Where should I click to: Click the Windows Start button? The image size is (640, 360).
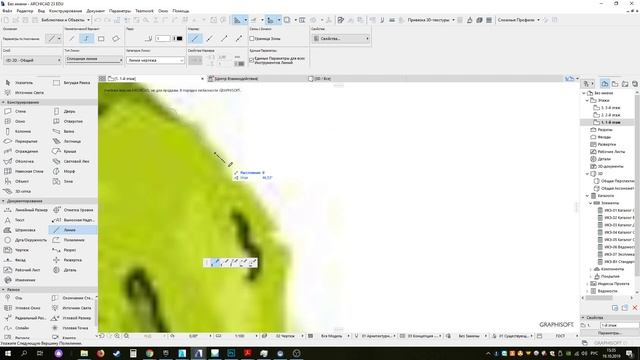(7, 353)
